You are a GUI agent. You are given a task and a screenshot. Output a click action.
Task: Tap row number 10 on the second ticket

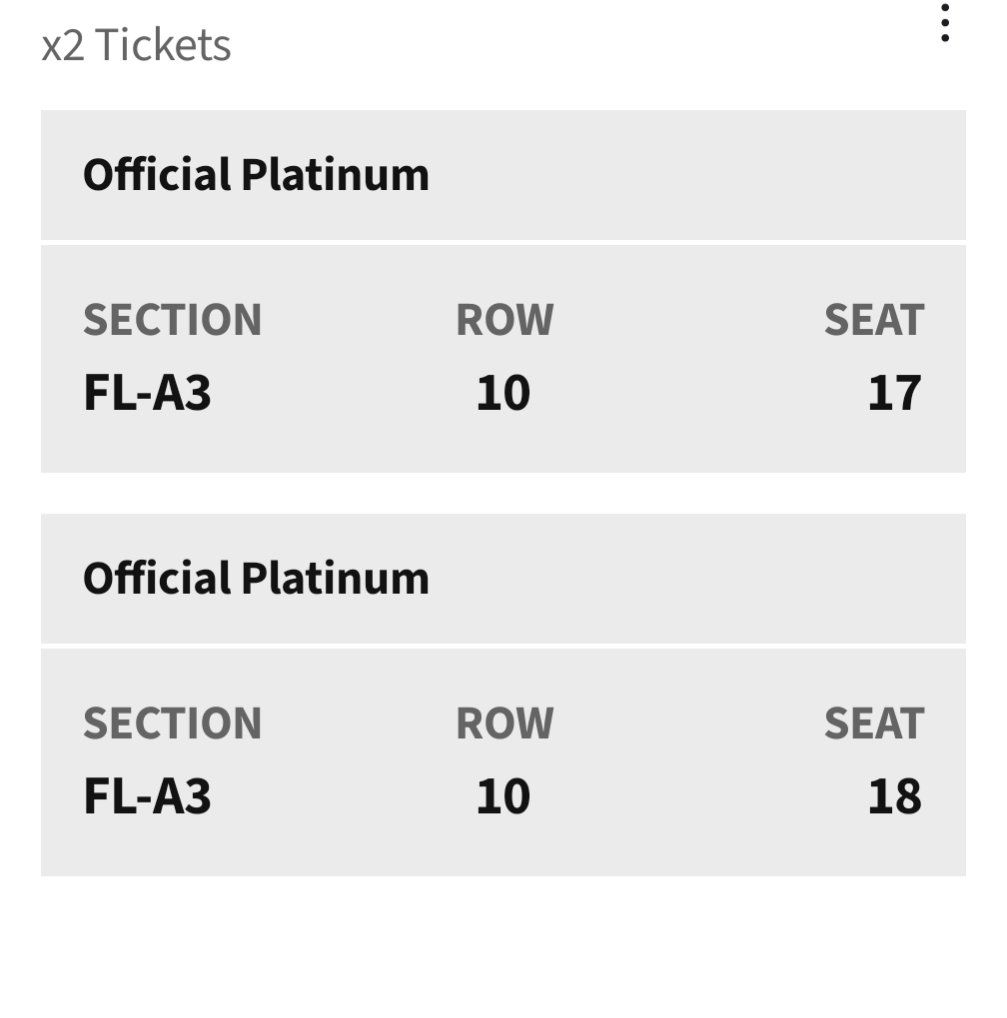tap(503, 797)
